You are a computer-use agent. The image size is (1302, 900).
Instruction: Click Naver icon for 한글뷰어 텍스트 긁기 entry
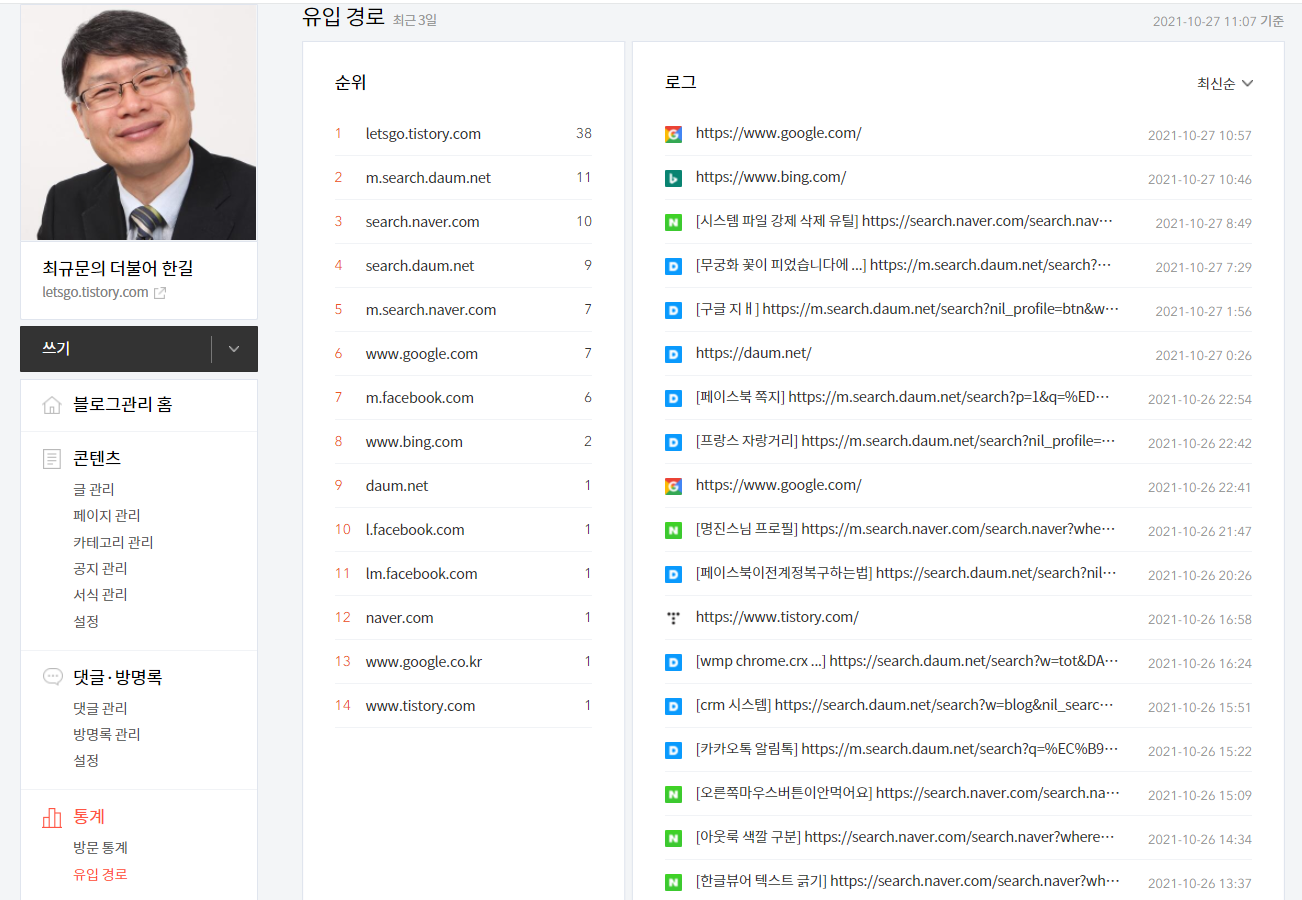(x=673, y=882)
